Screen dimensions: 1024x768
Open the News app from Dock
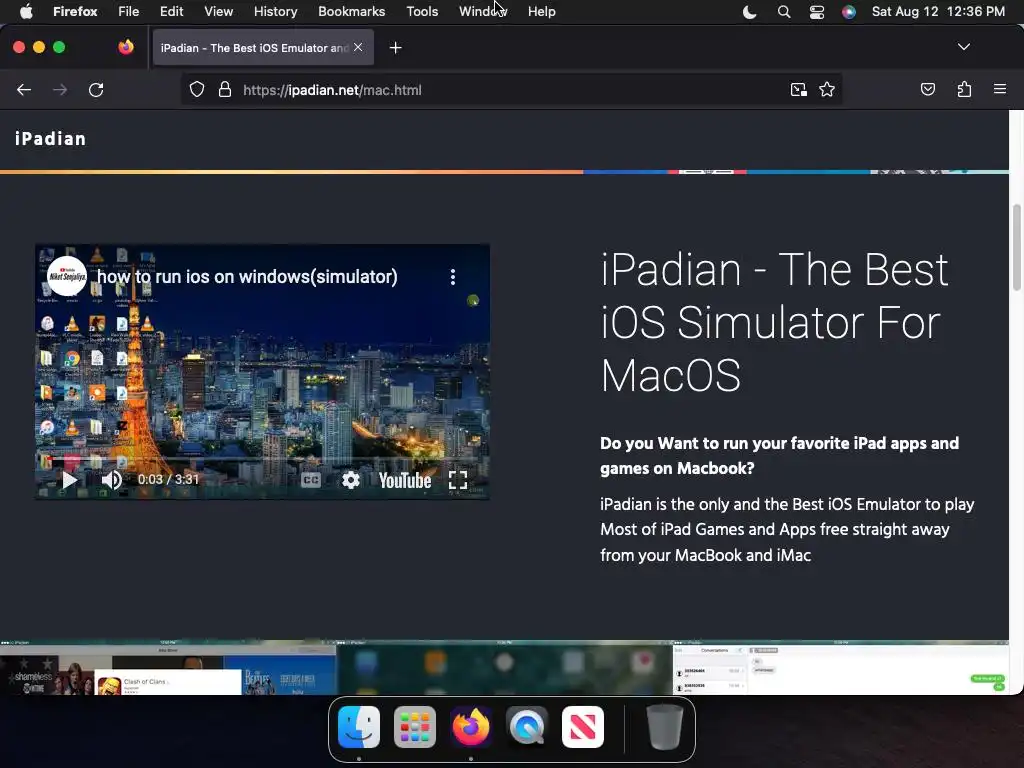coord(583,727)
